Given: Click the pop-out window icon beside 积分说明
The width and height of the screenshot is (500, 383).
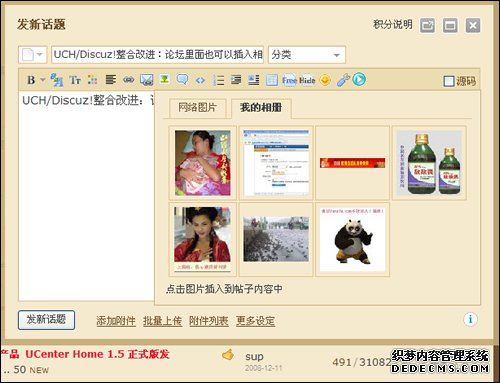Looking at the screenshot, I should (x=427, y=25).
